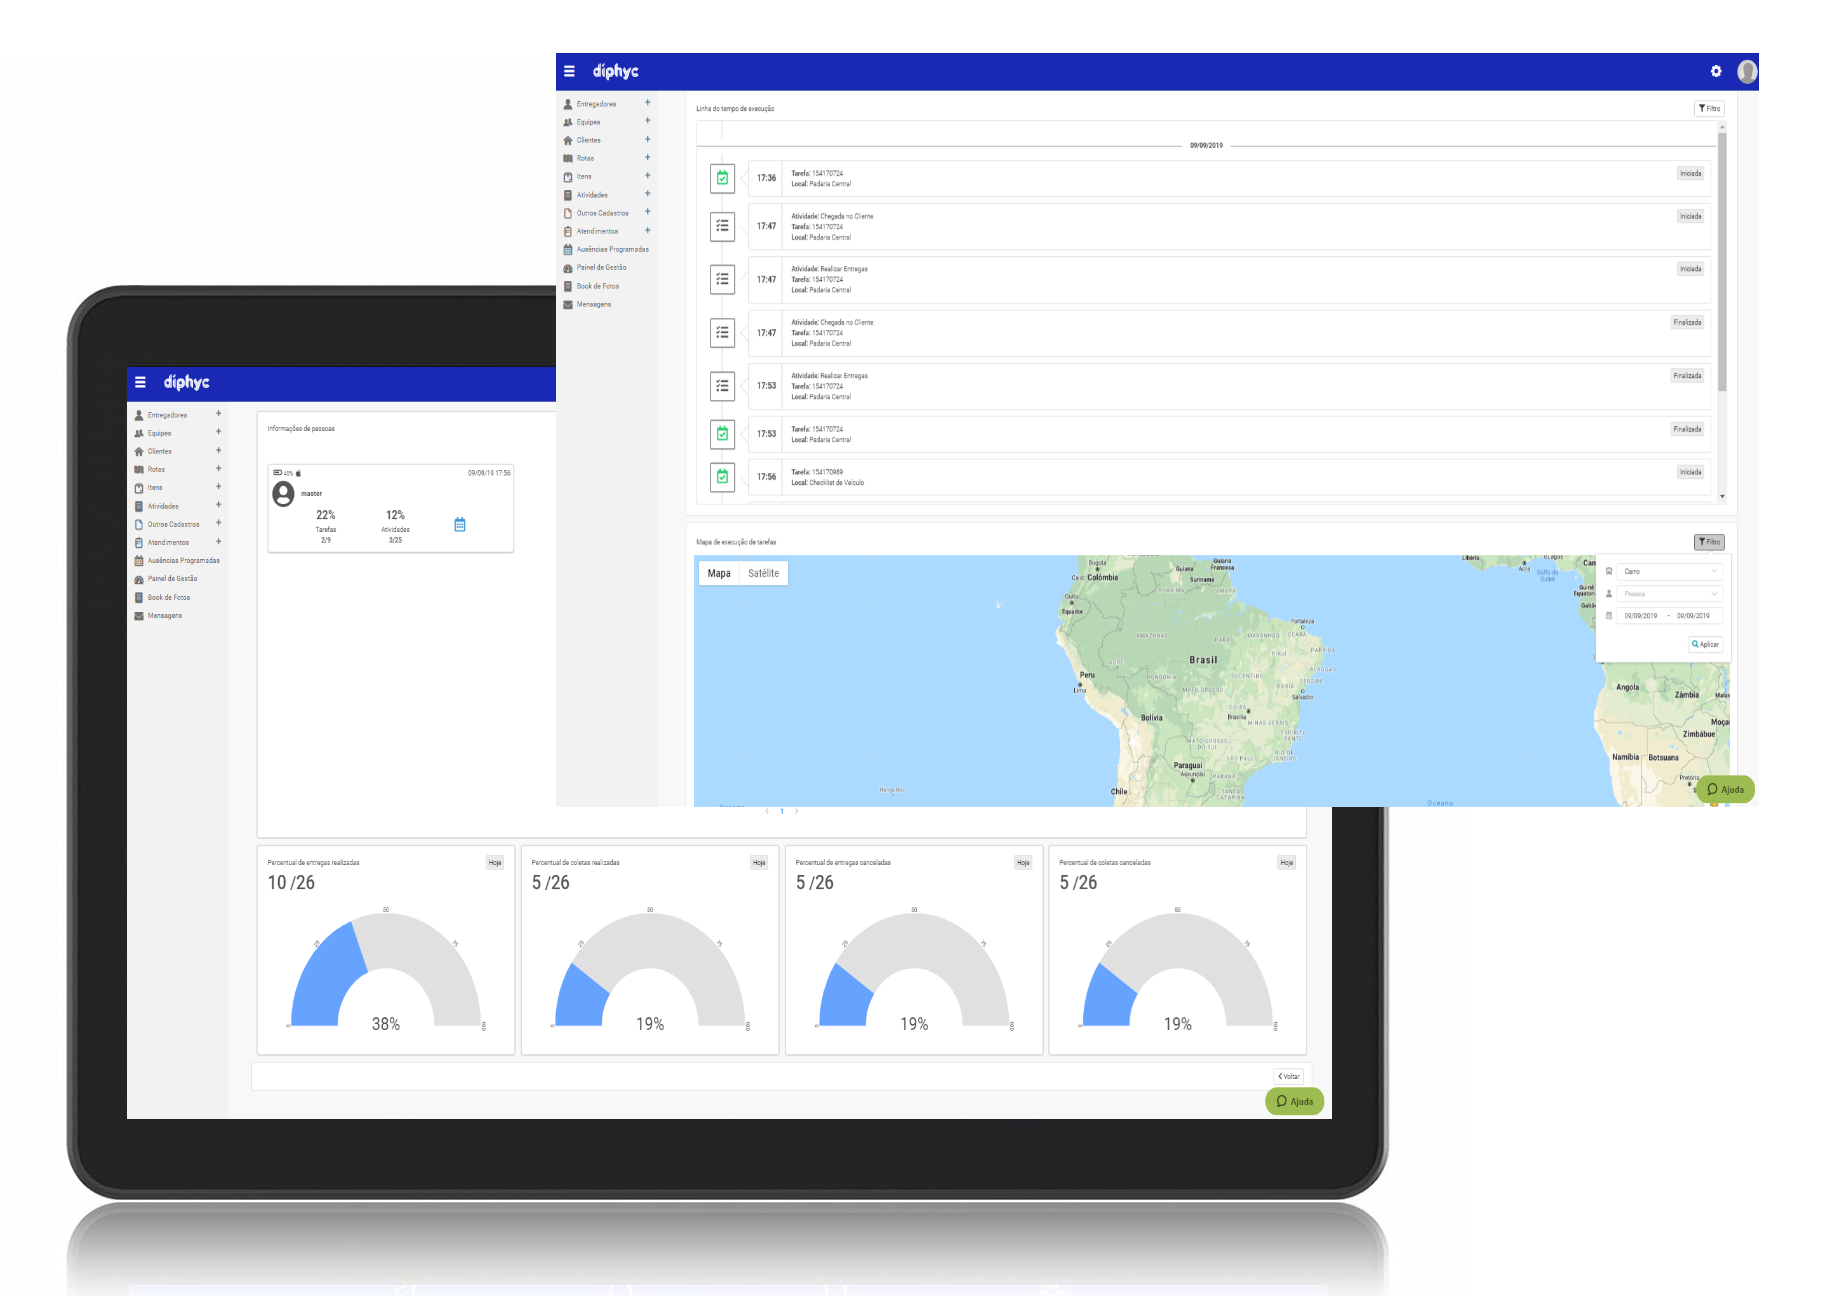Click Clientes house icon in front sidebar
The image size is (1822, 1296).
pos(568,140)
